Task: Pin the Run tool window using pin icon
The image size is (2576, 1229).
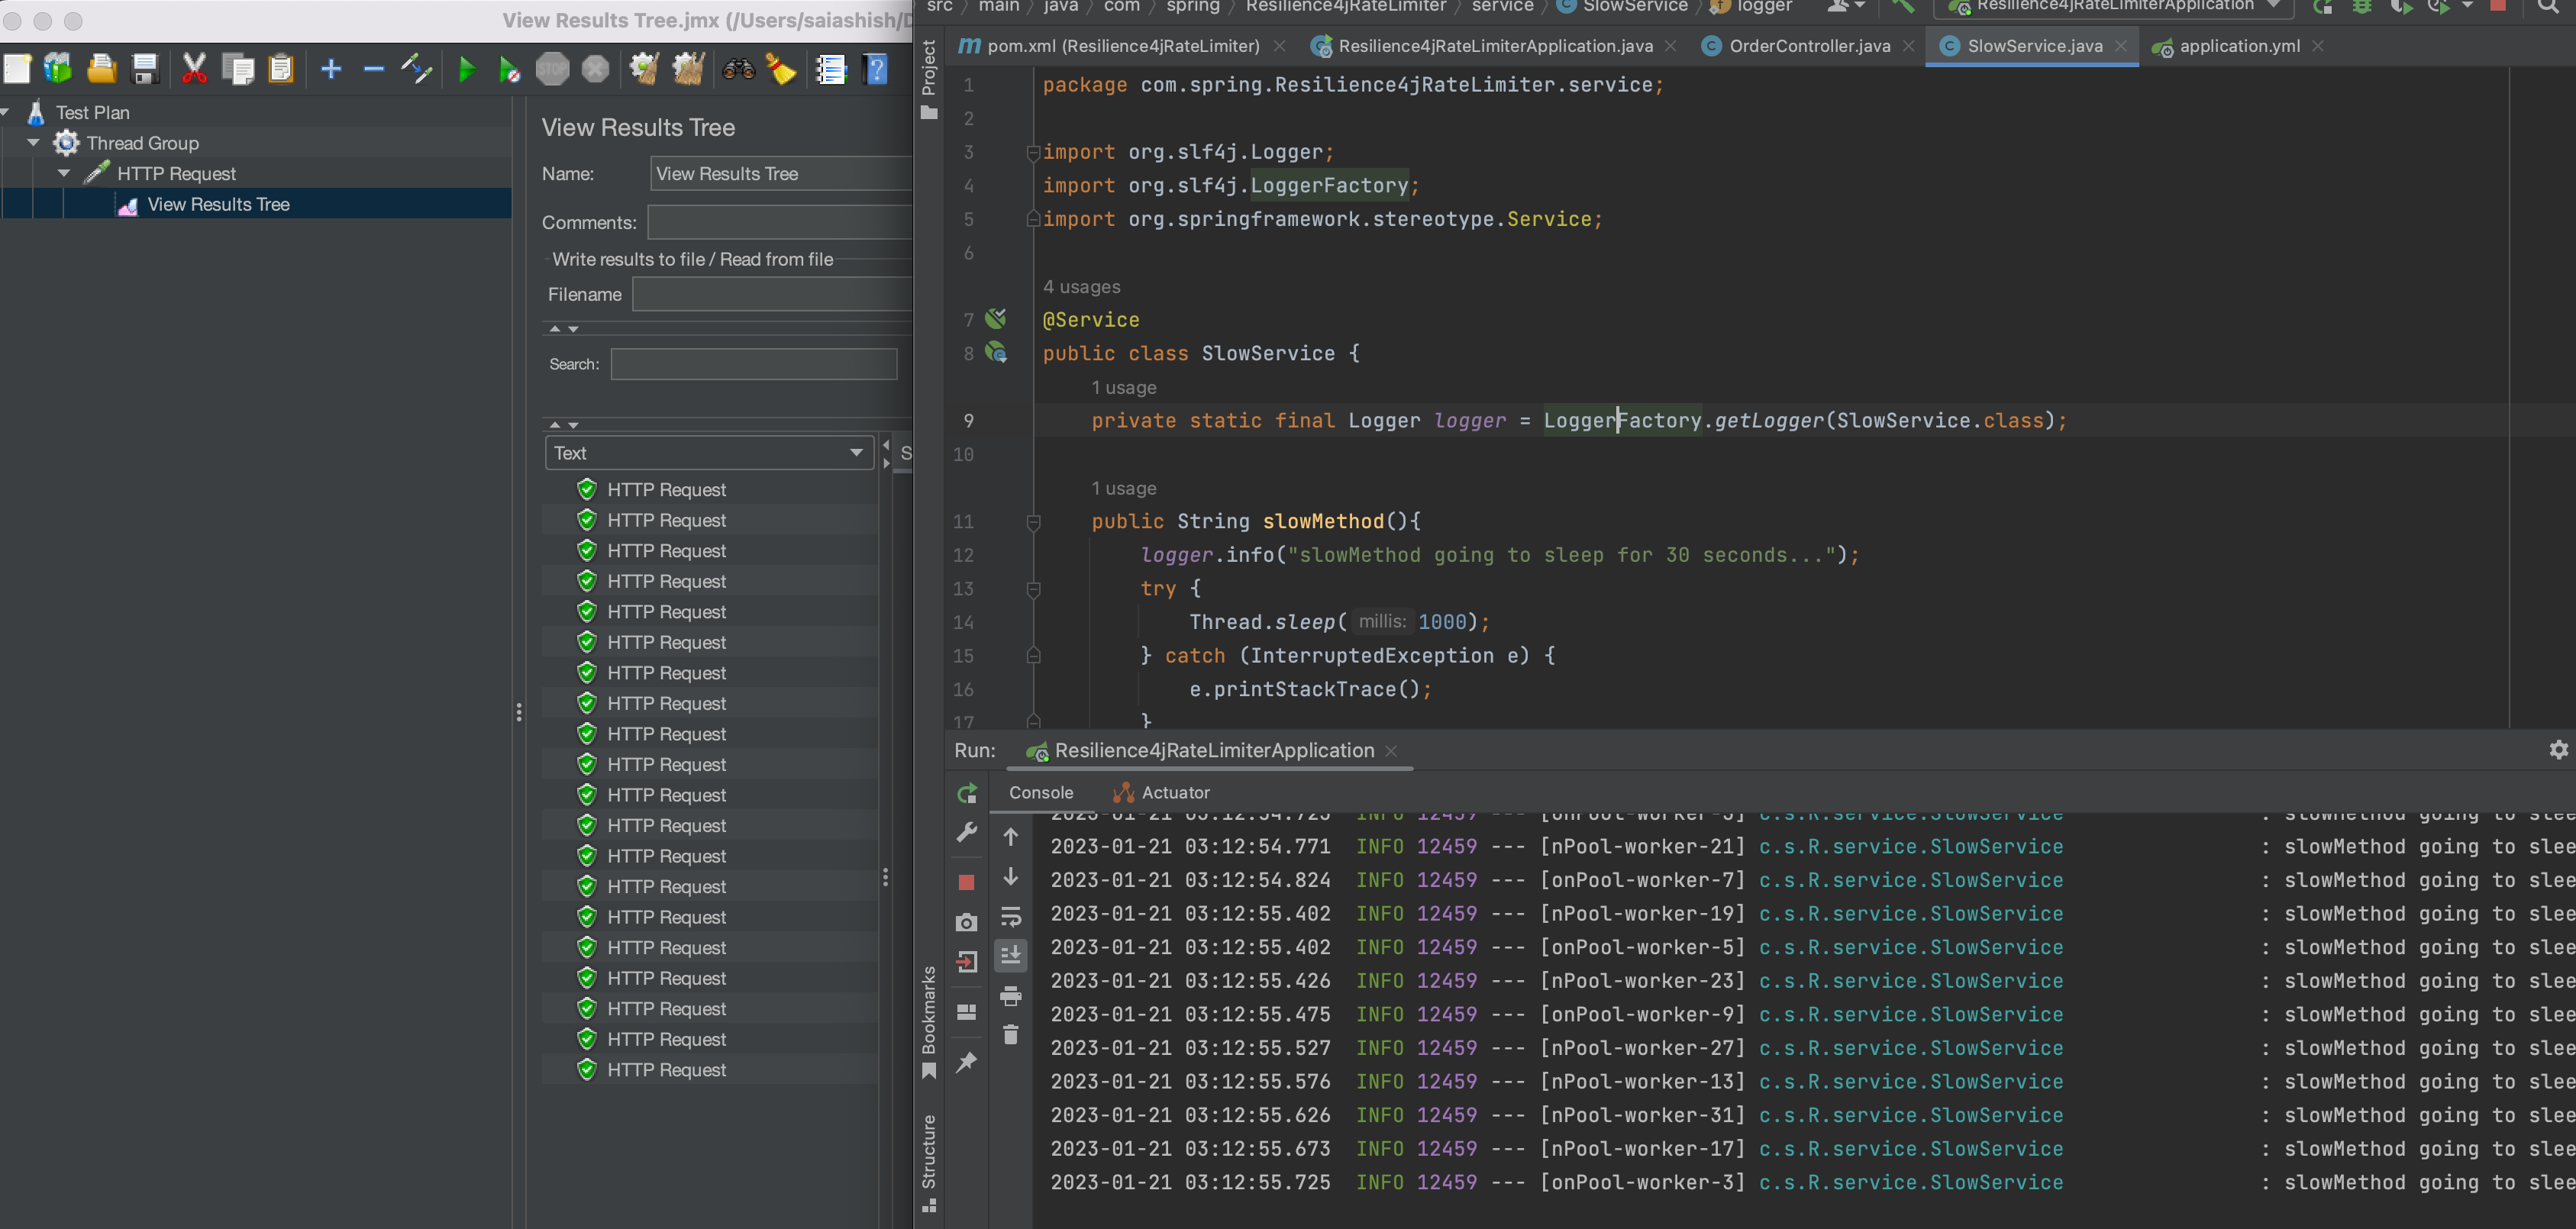Action: [966, 1062]
